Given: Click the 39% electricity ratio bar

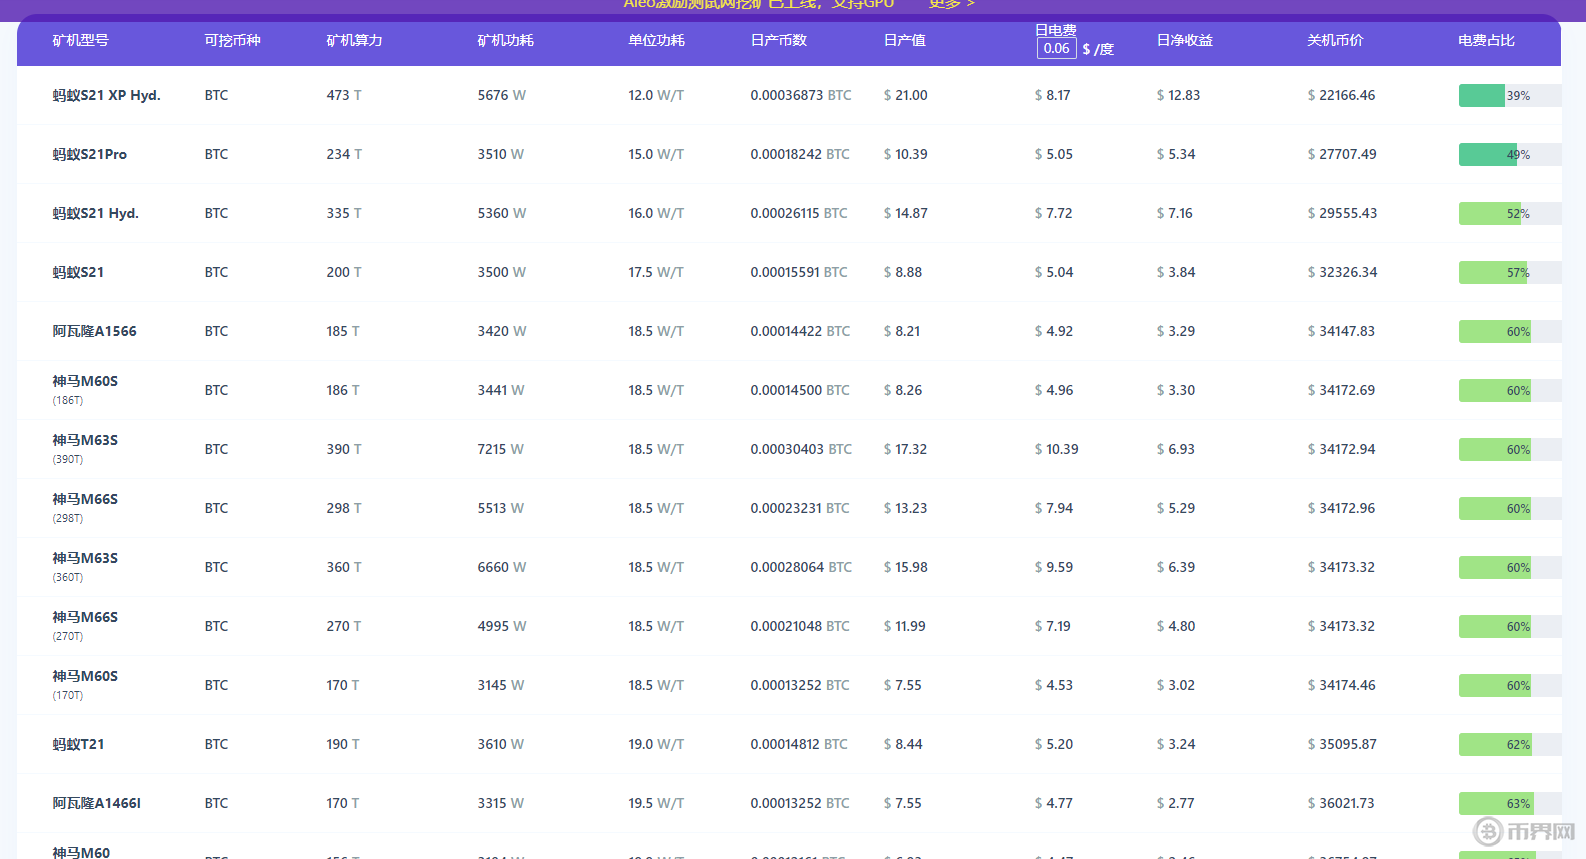Looking at the screenshot, I should pos(1508,96).
